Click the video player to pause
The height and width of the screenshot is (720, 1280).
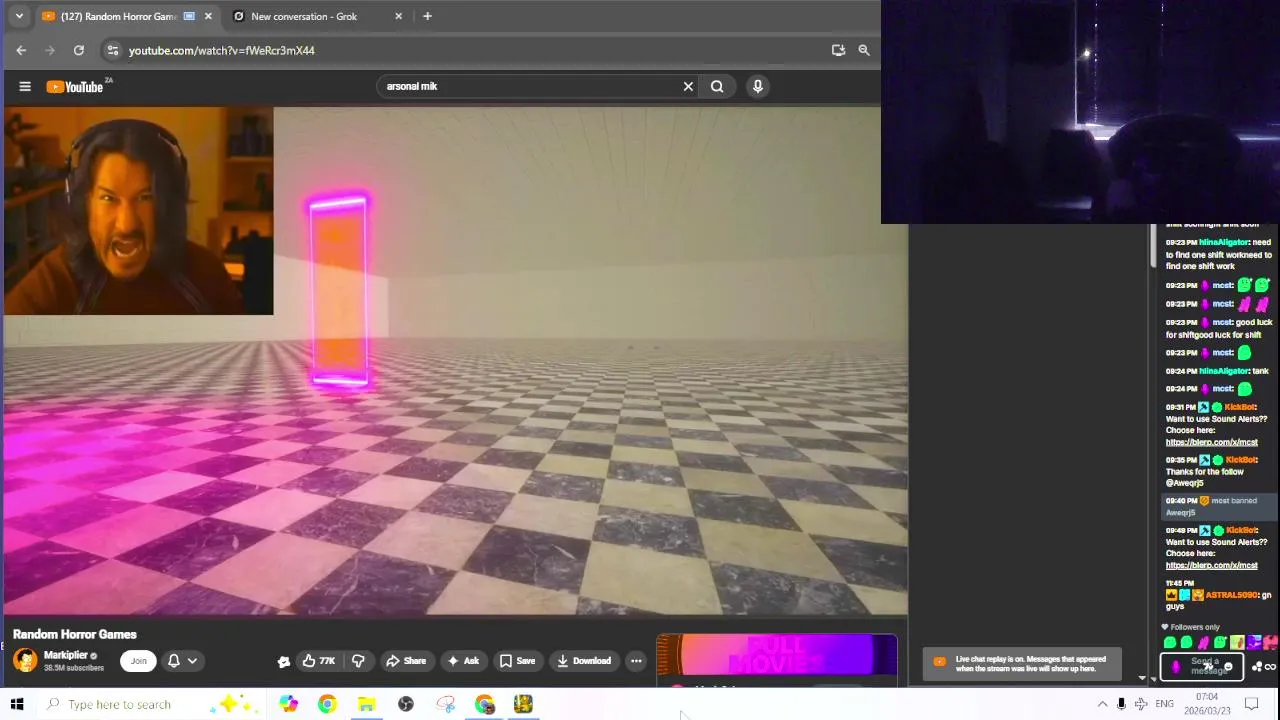pyautogui.click(x=455, y=360)
